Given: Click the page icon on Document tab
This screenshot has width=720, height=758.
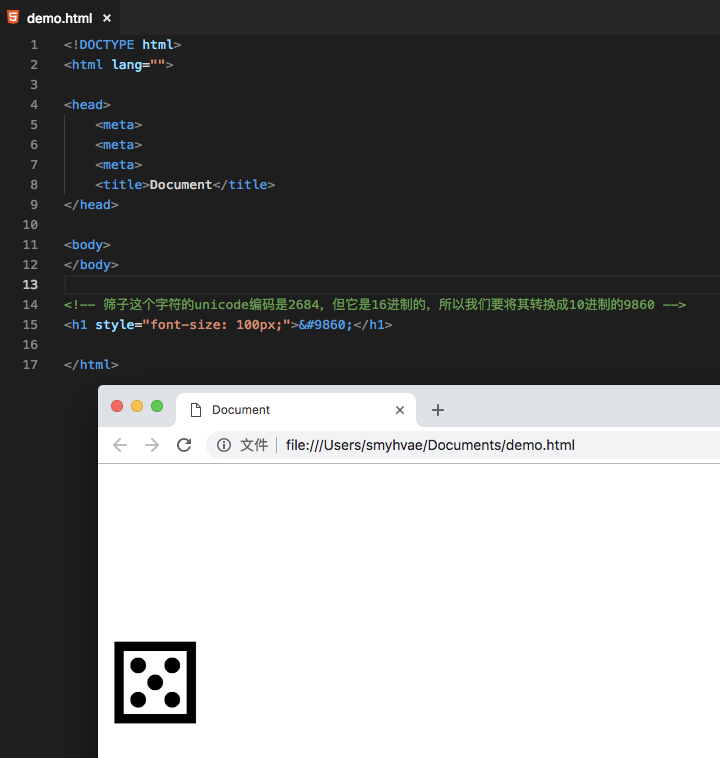Looking at the screenshot, I should (196, 410).
